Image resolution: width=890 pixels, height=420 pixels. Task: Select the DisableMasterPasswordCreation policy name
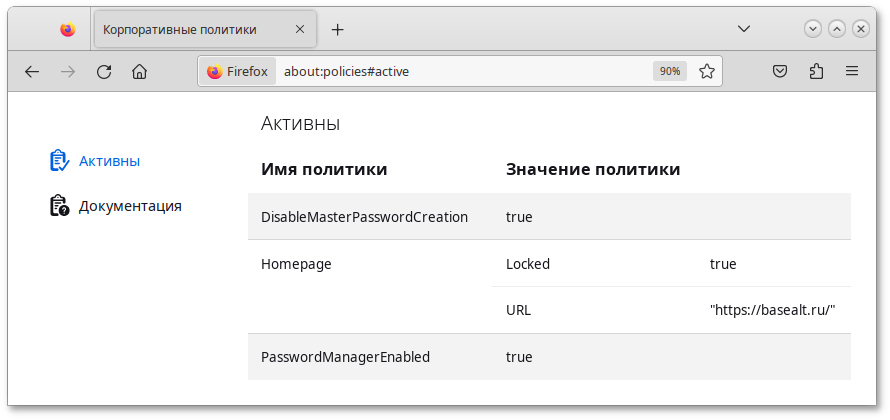click(364, 217)
